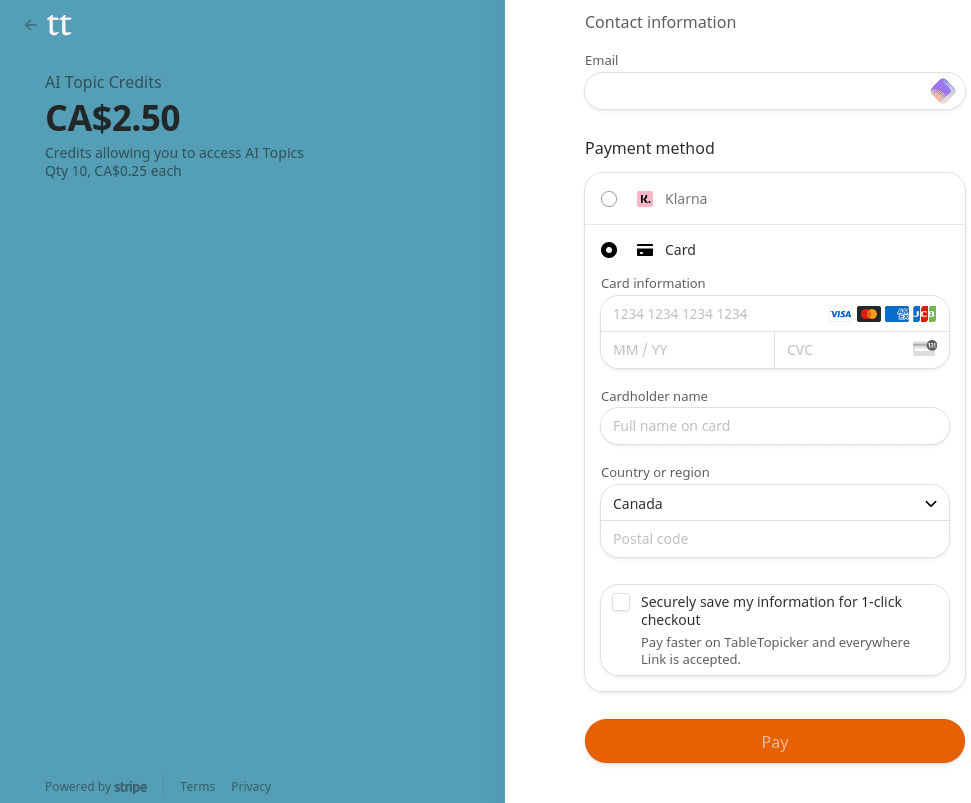The height and width of the screenshot is (803, 971).
Task: Click the JCB card brand icon
Action: point(924,314)
